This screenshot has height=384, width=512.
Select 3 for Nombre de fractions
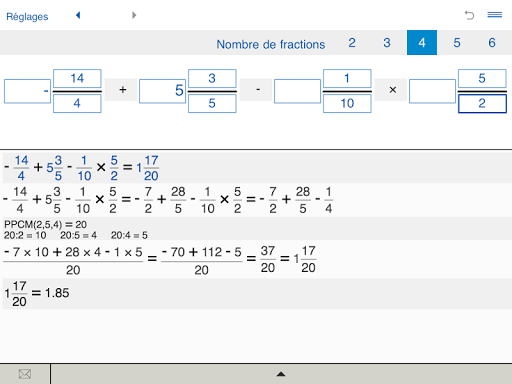pyautogui.click(x=387, y=43)
